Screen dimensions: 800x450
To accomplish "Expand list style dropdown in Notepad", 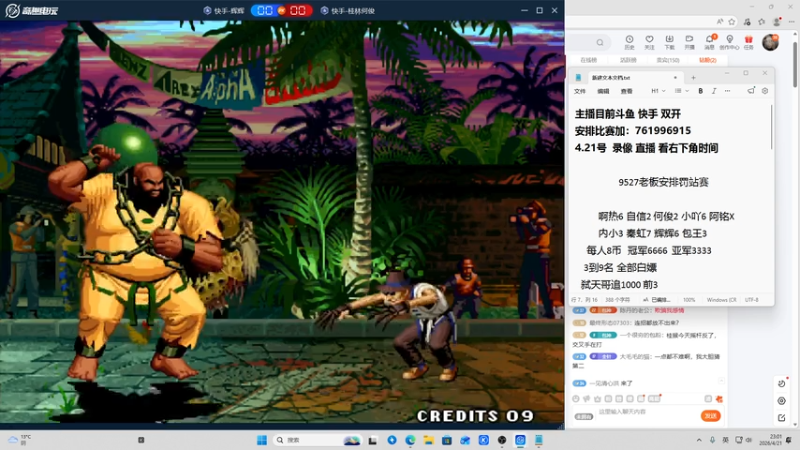I will click(x=682, y=91).
